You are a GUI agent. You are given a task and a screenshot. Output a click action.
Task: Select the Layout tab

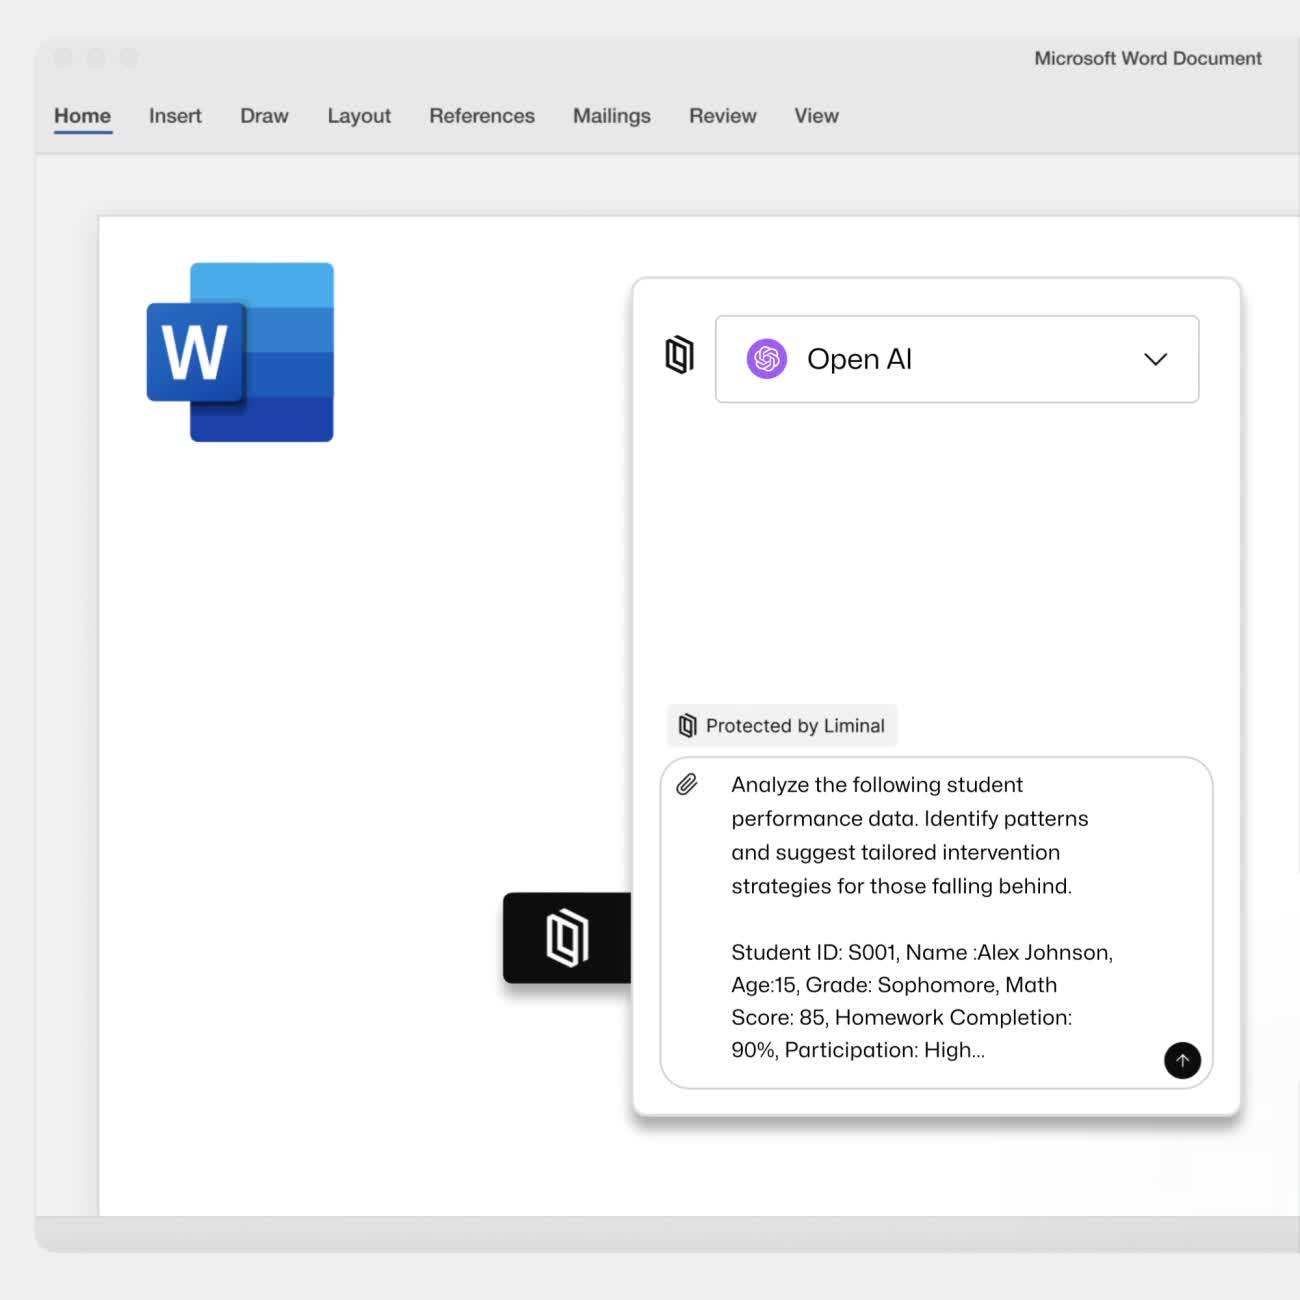point(359,116)
